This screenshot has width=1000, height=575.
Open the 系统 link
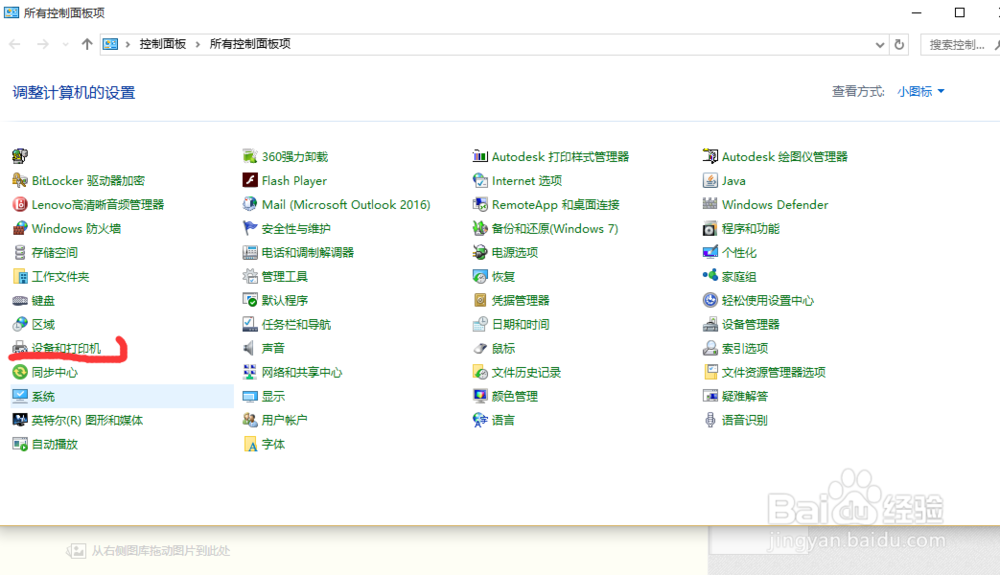click(43, 396)
